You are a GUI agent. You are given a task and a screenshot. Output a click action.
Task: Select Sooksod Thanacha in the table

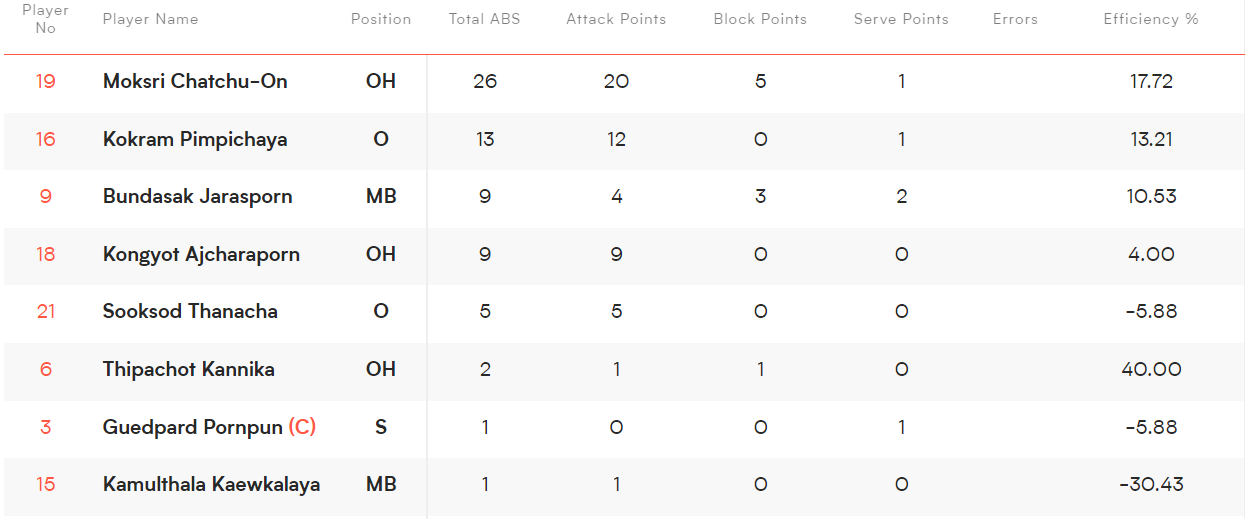[190, 311]
